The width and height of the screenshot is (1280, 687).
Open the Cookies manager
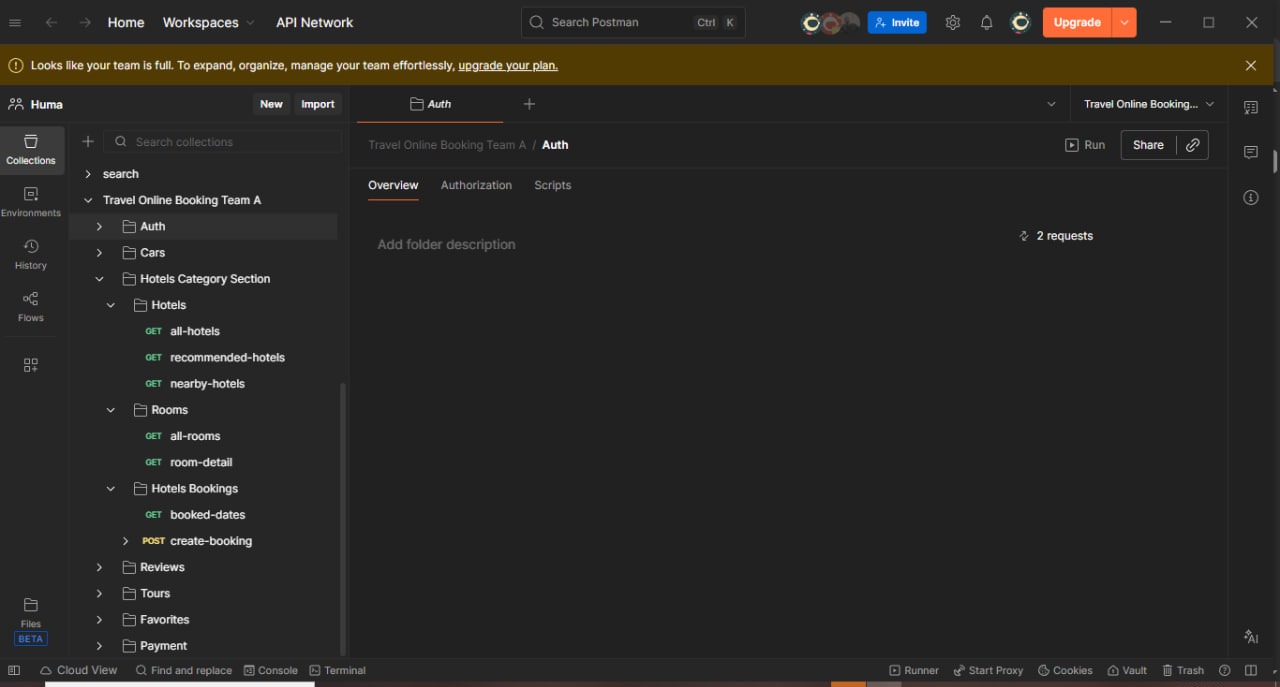click(x=1064, y=670)
